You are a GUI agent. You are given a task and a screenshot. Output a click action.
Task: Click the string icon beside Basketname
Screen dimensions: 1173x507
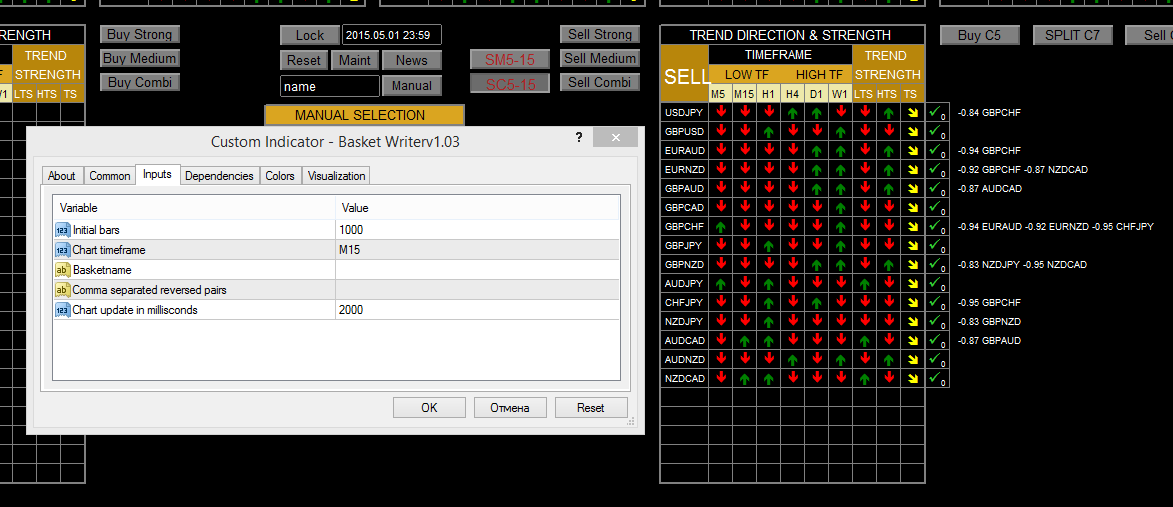click(63, 270)
